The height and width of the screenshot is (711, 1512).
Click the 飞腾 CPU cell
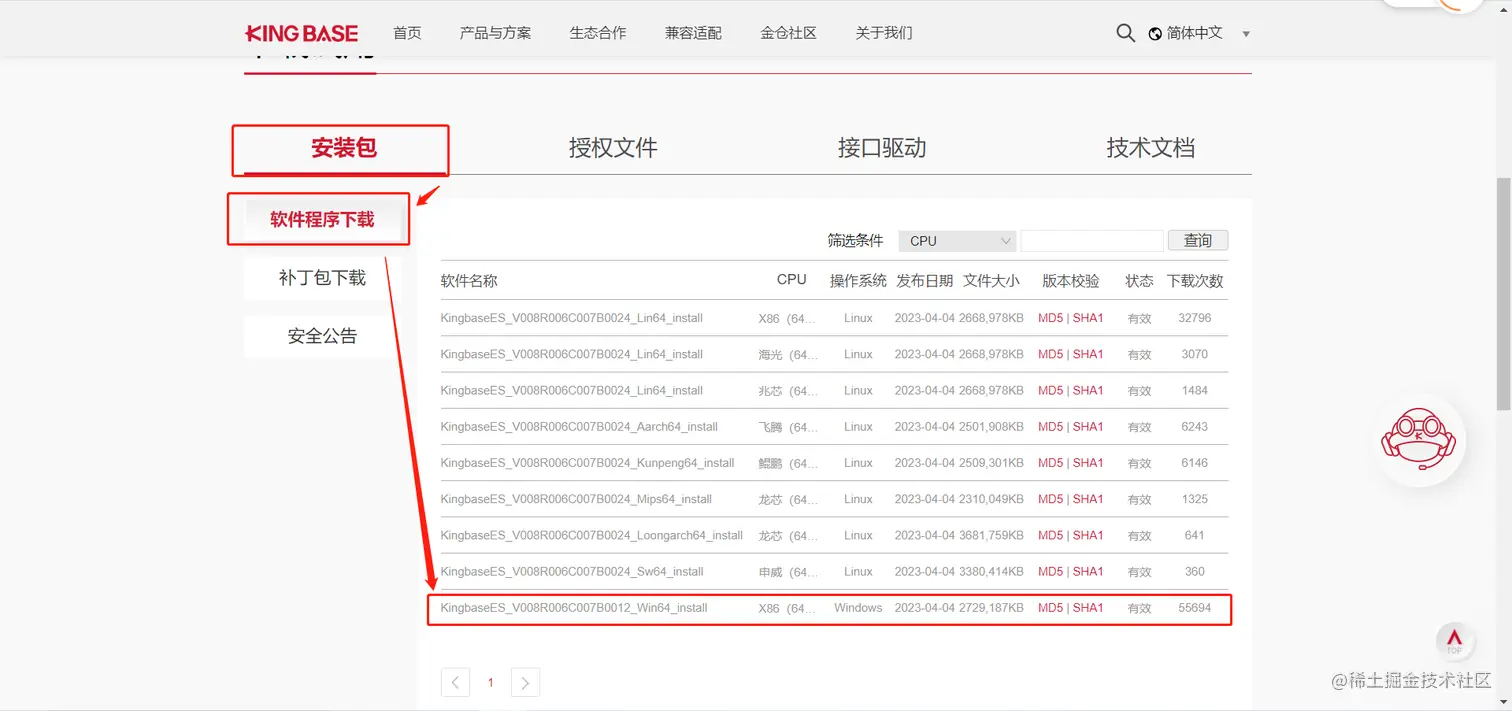788,427
